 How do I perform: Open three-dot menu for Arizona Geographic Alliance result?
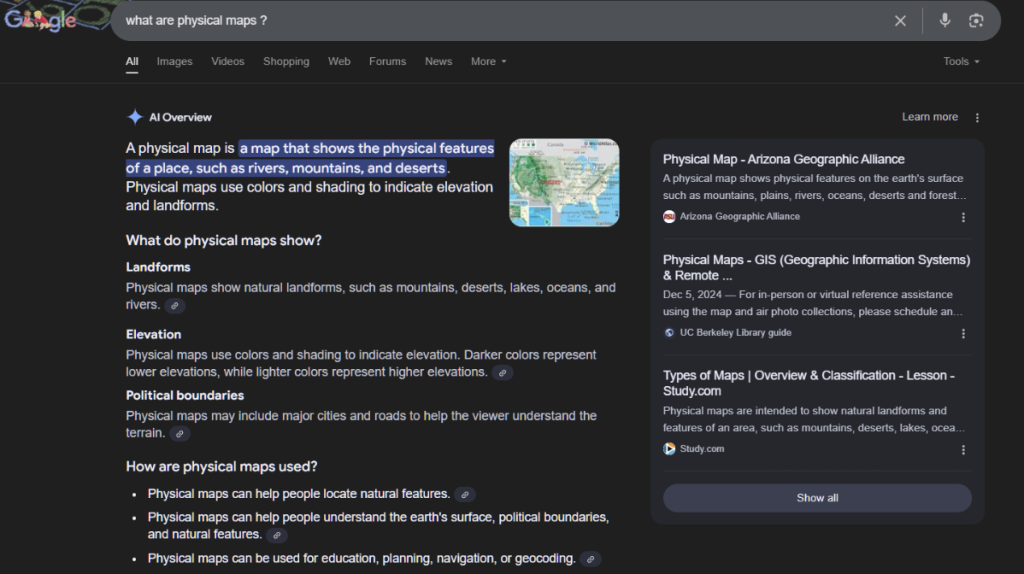point(963,217)
